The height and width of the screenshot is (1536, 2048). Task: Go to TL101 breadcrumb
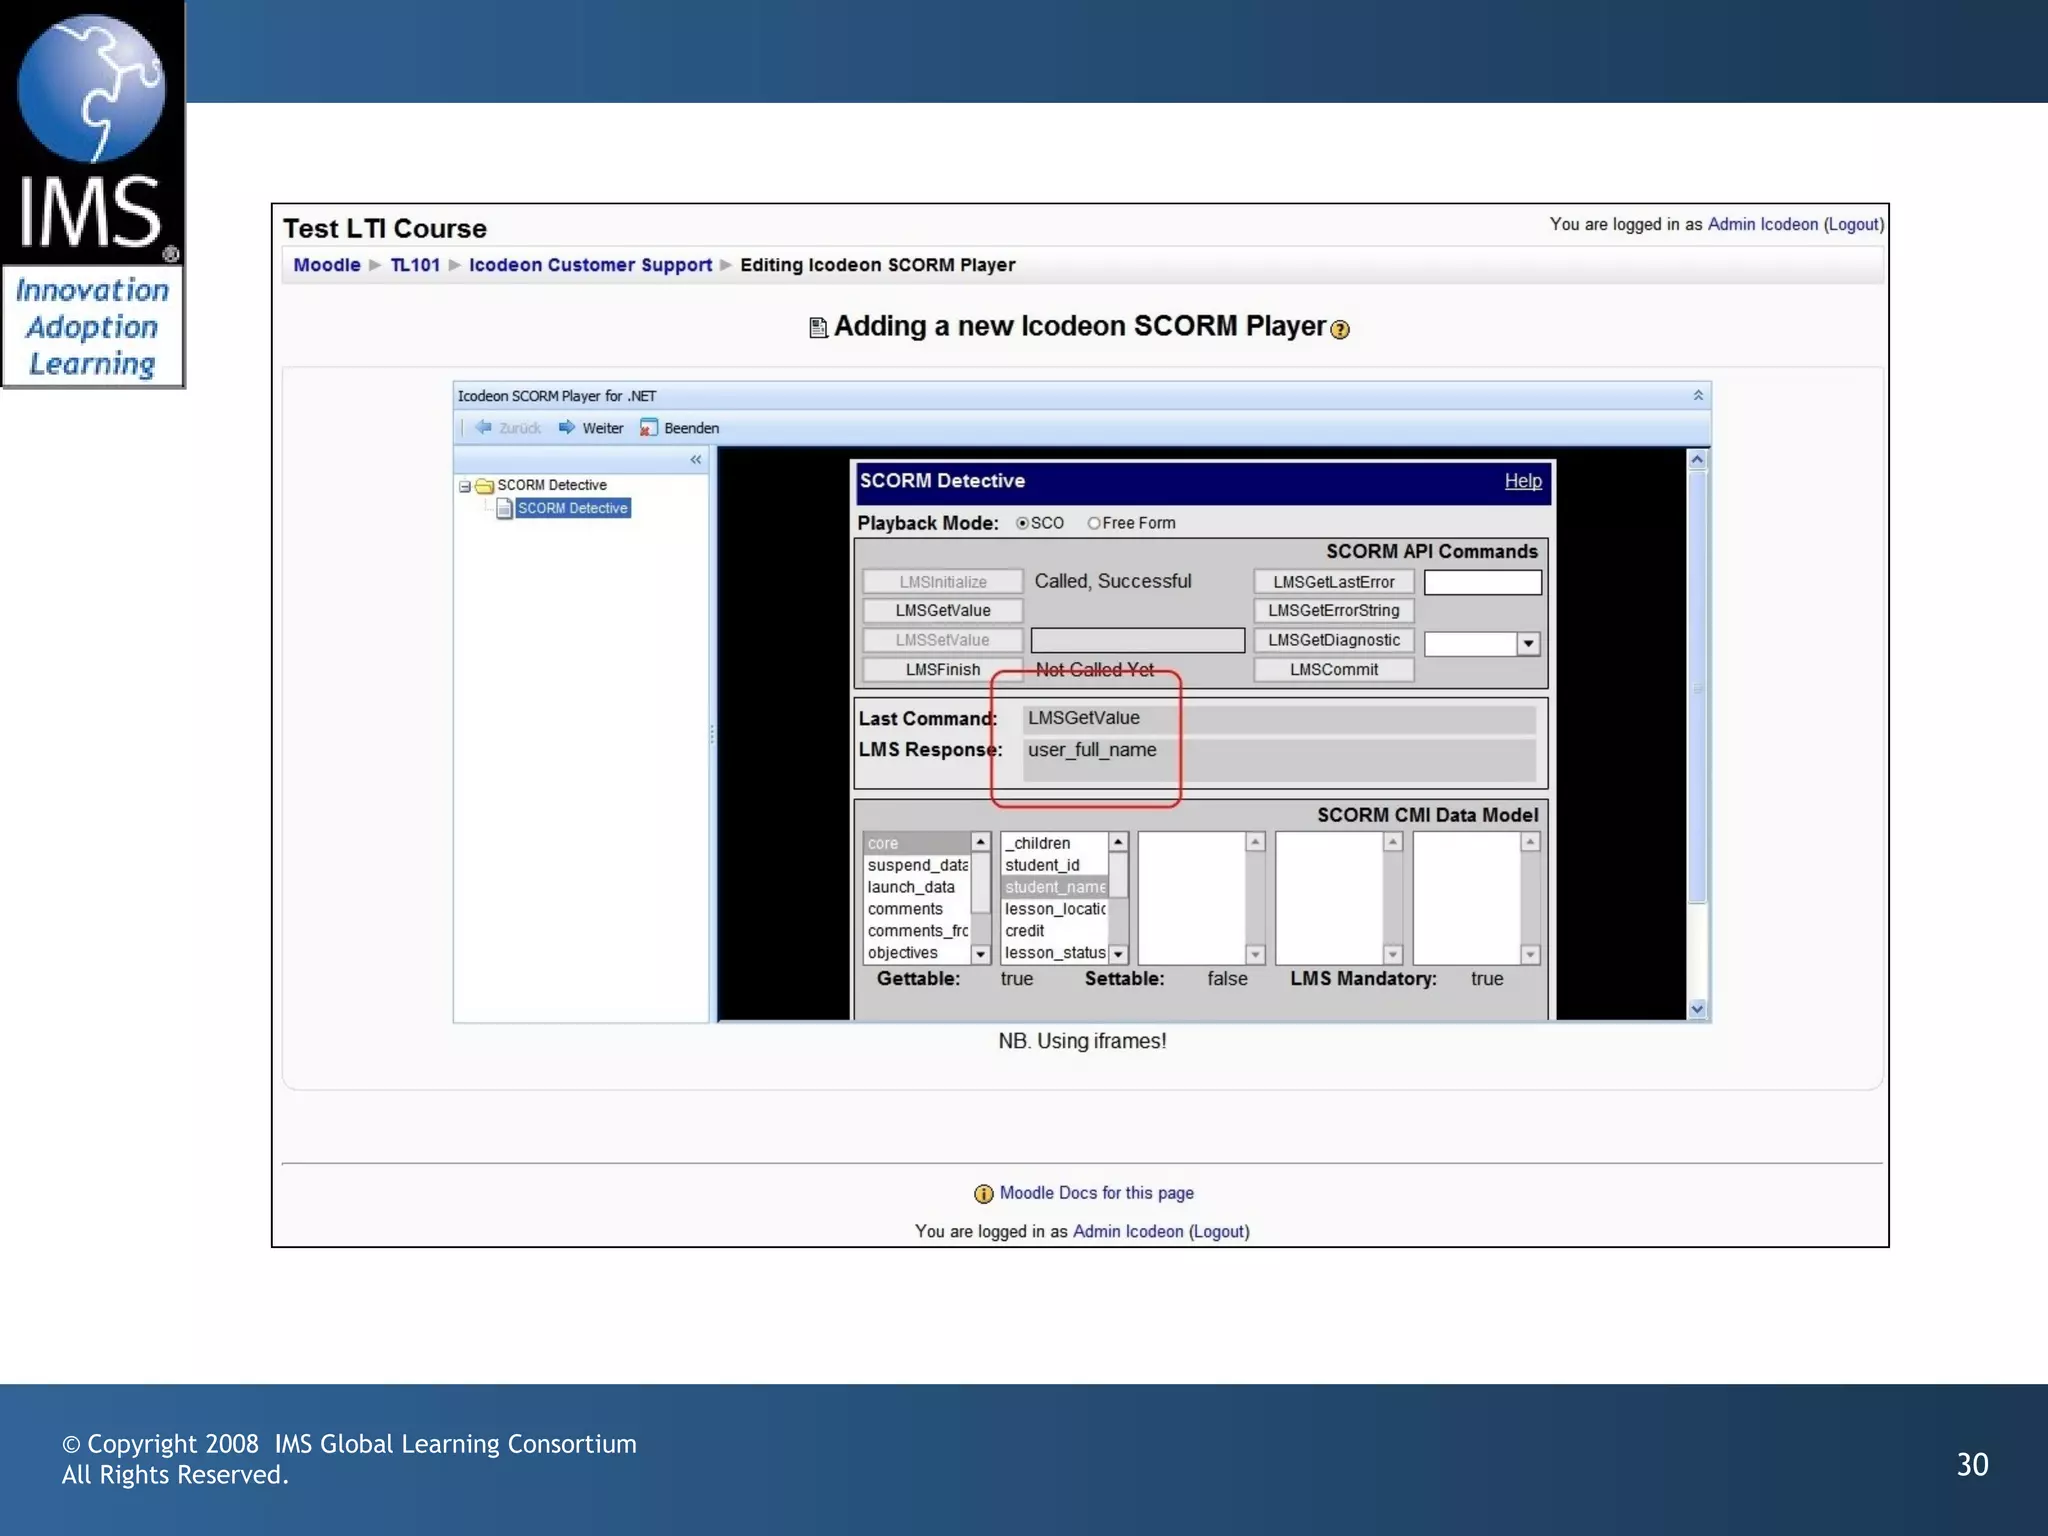[415, 265]
